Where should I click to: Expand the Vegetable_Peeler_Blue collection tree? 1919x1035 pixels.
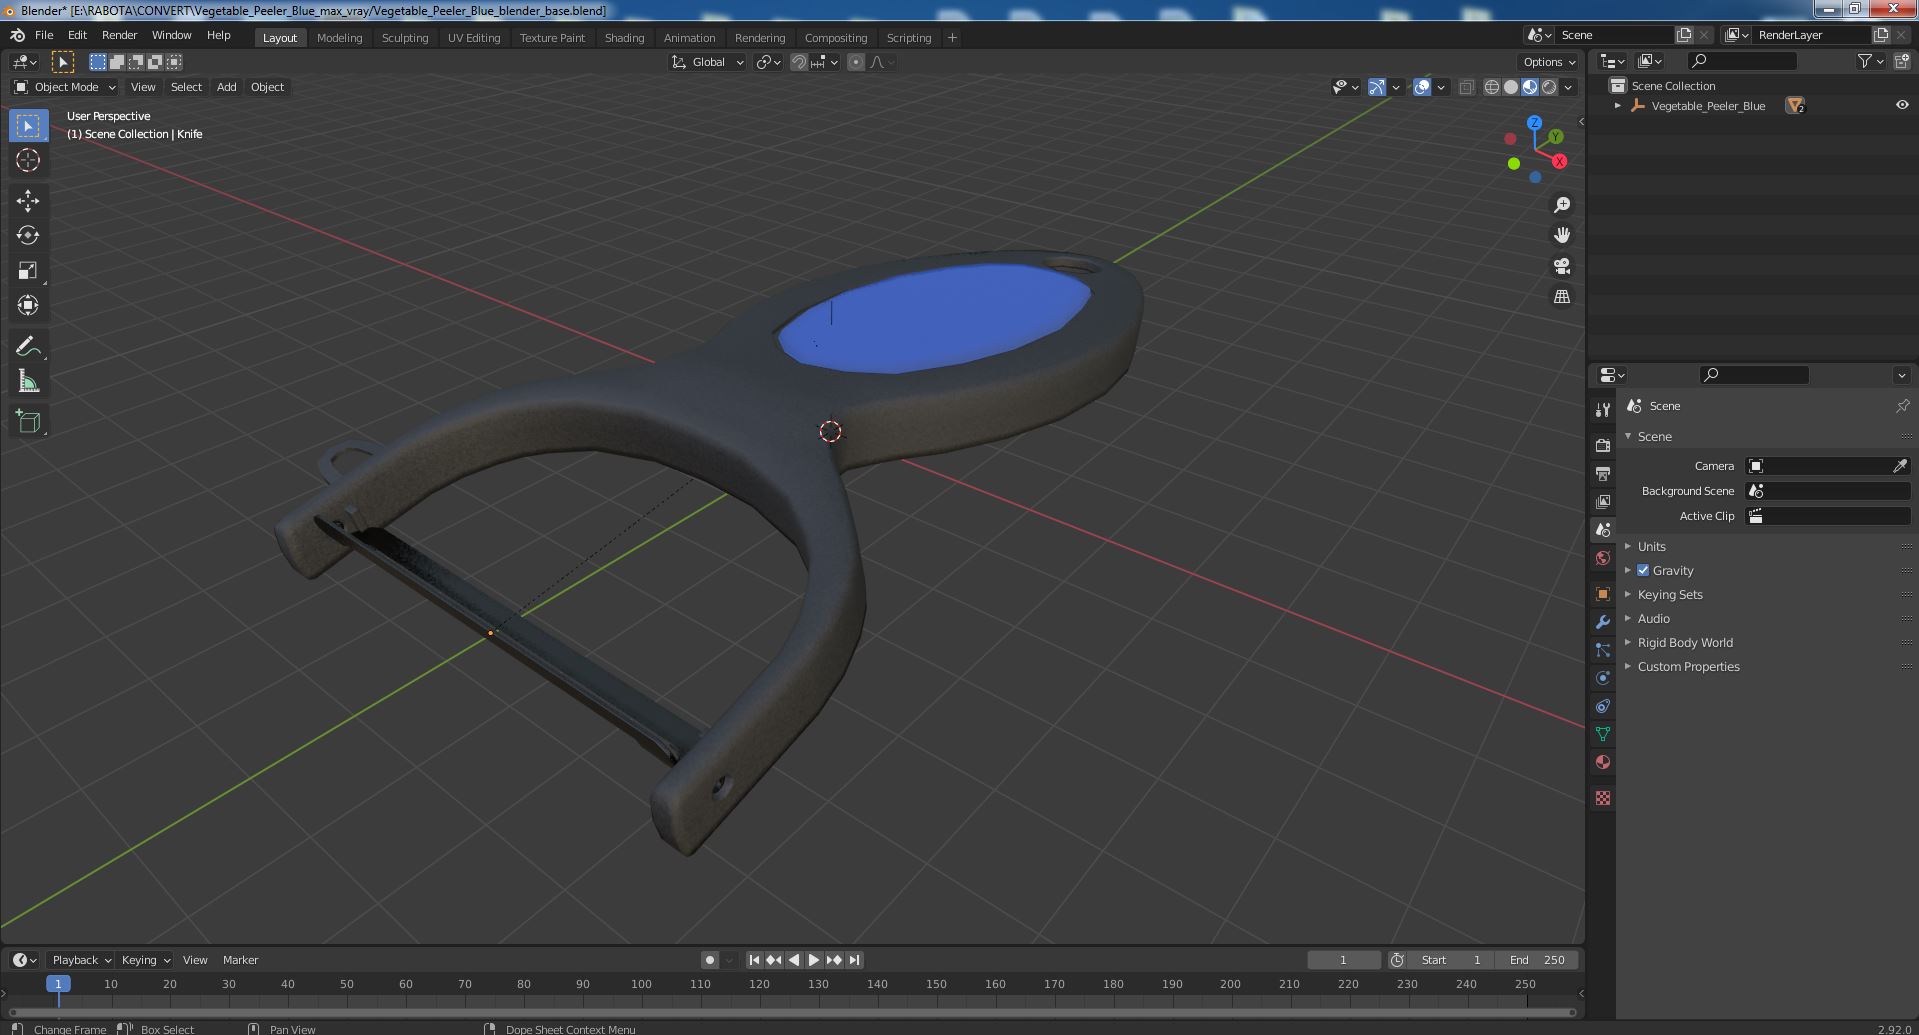point(1618,106)
